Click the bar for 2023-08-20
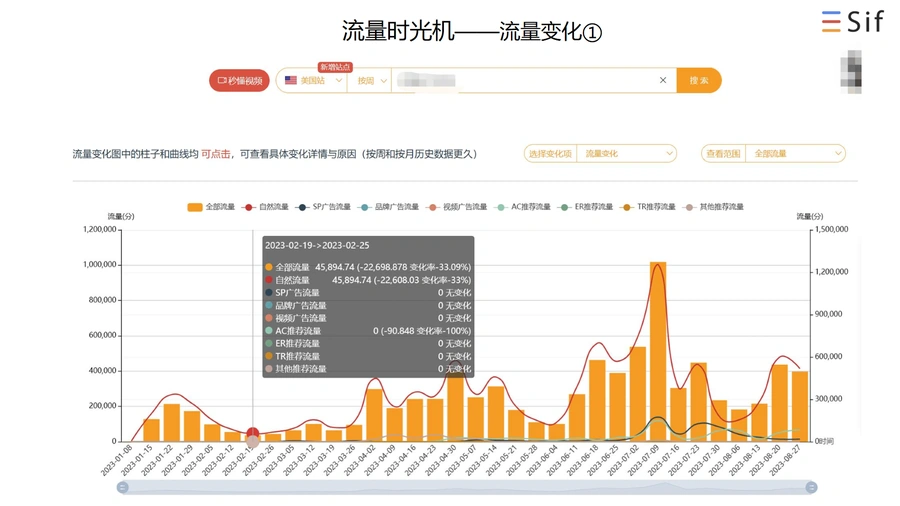The width and height of the screenshot is (900, 506). pos(779,403)
